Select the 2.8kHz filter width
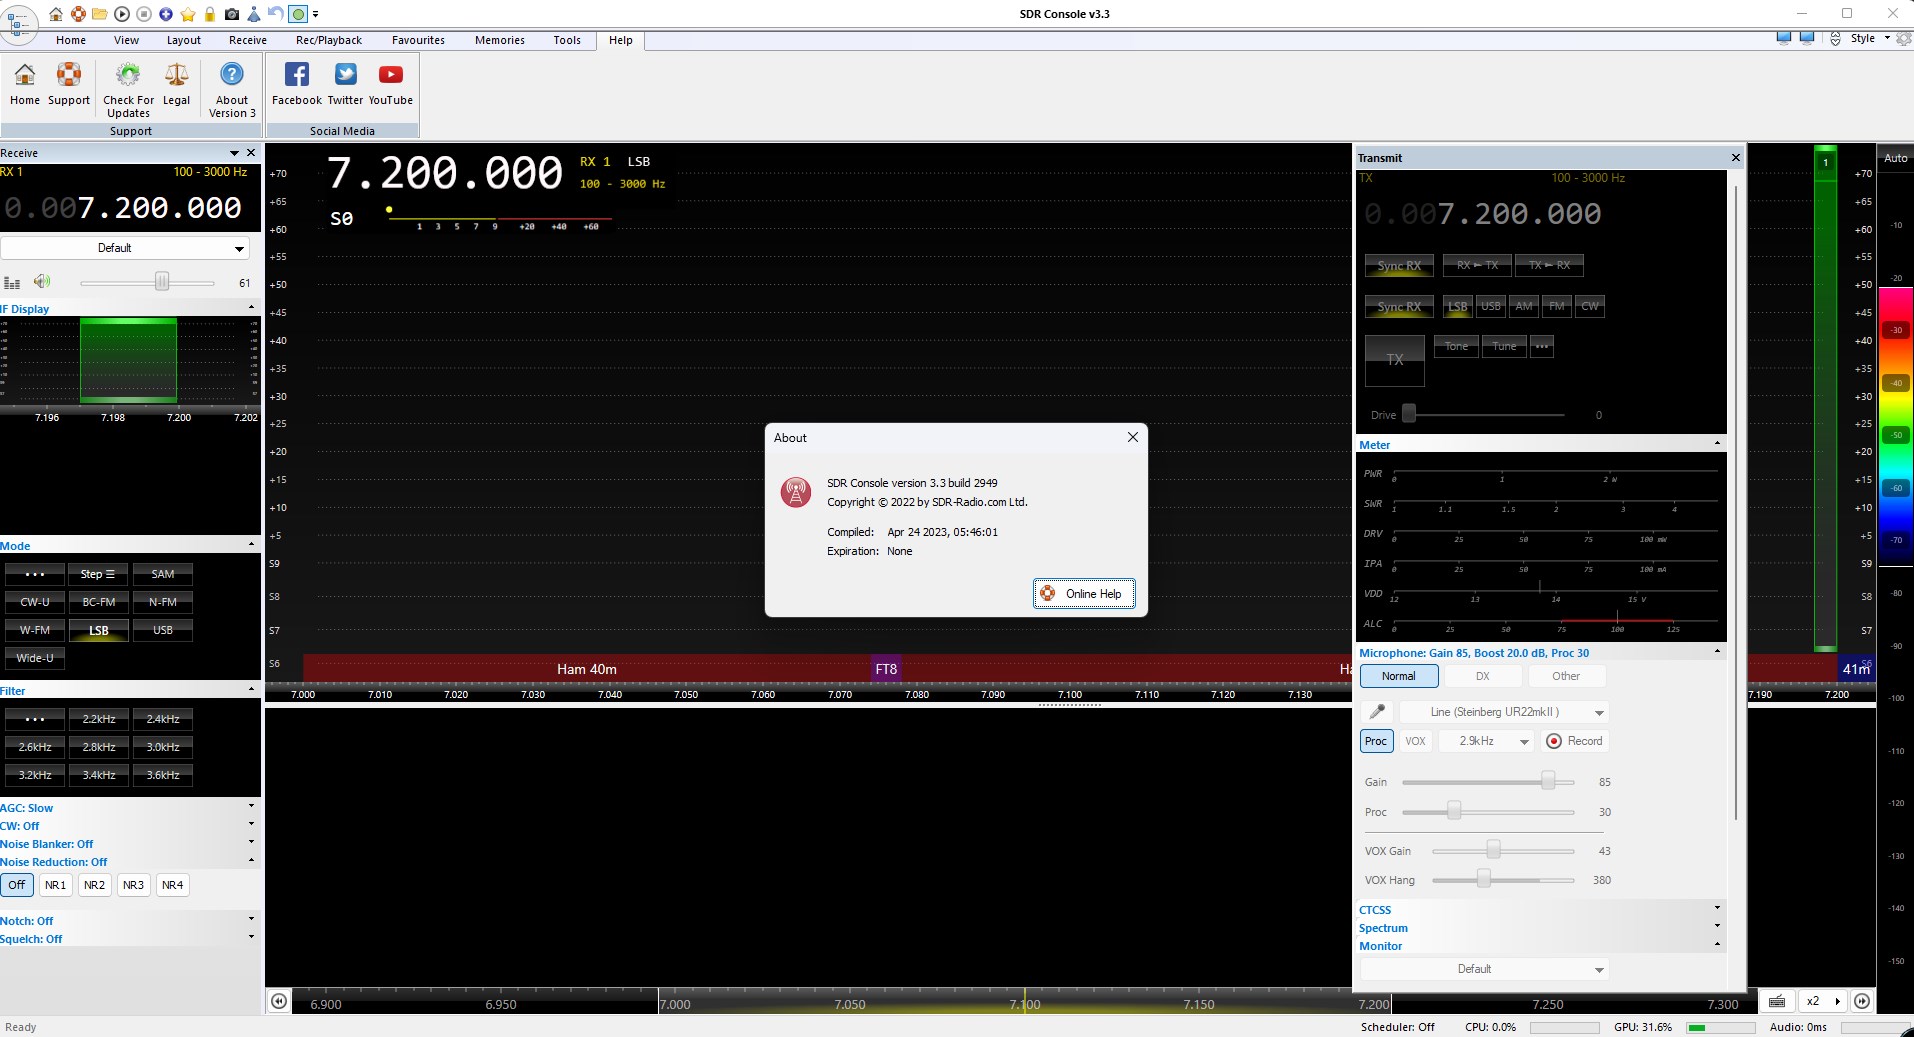 pos(99,747)
